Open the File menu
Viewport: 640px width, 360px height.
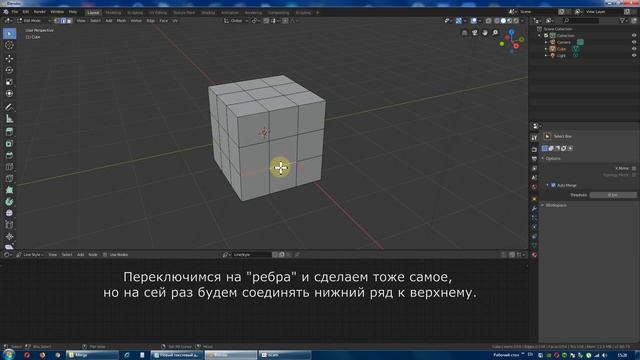coord(15,12)
